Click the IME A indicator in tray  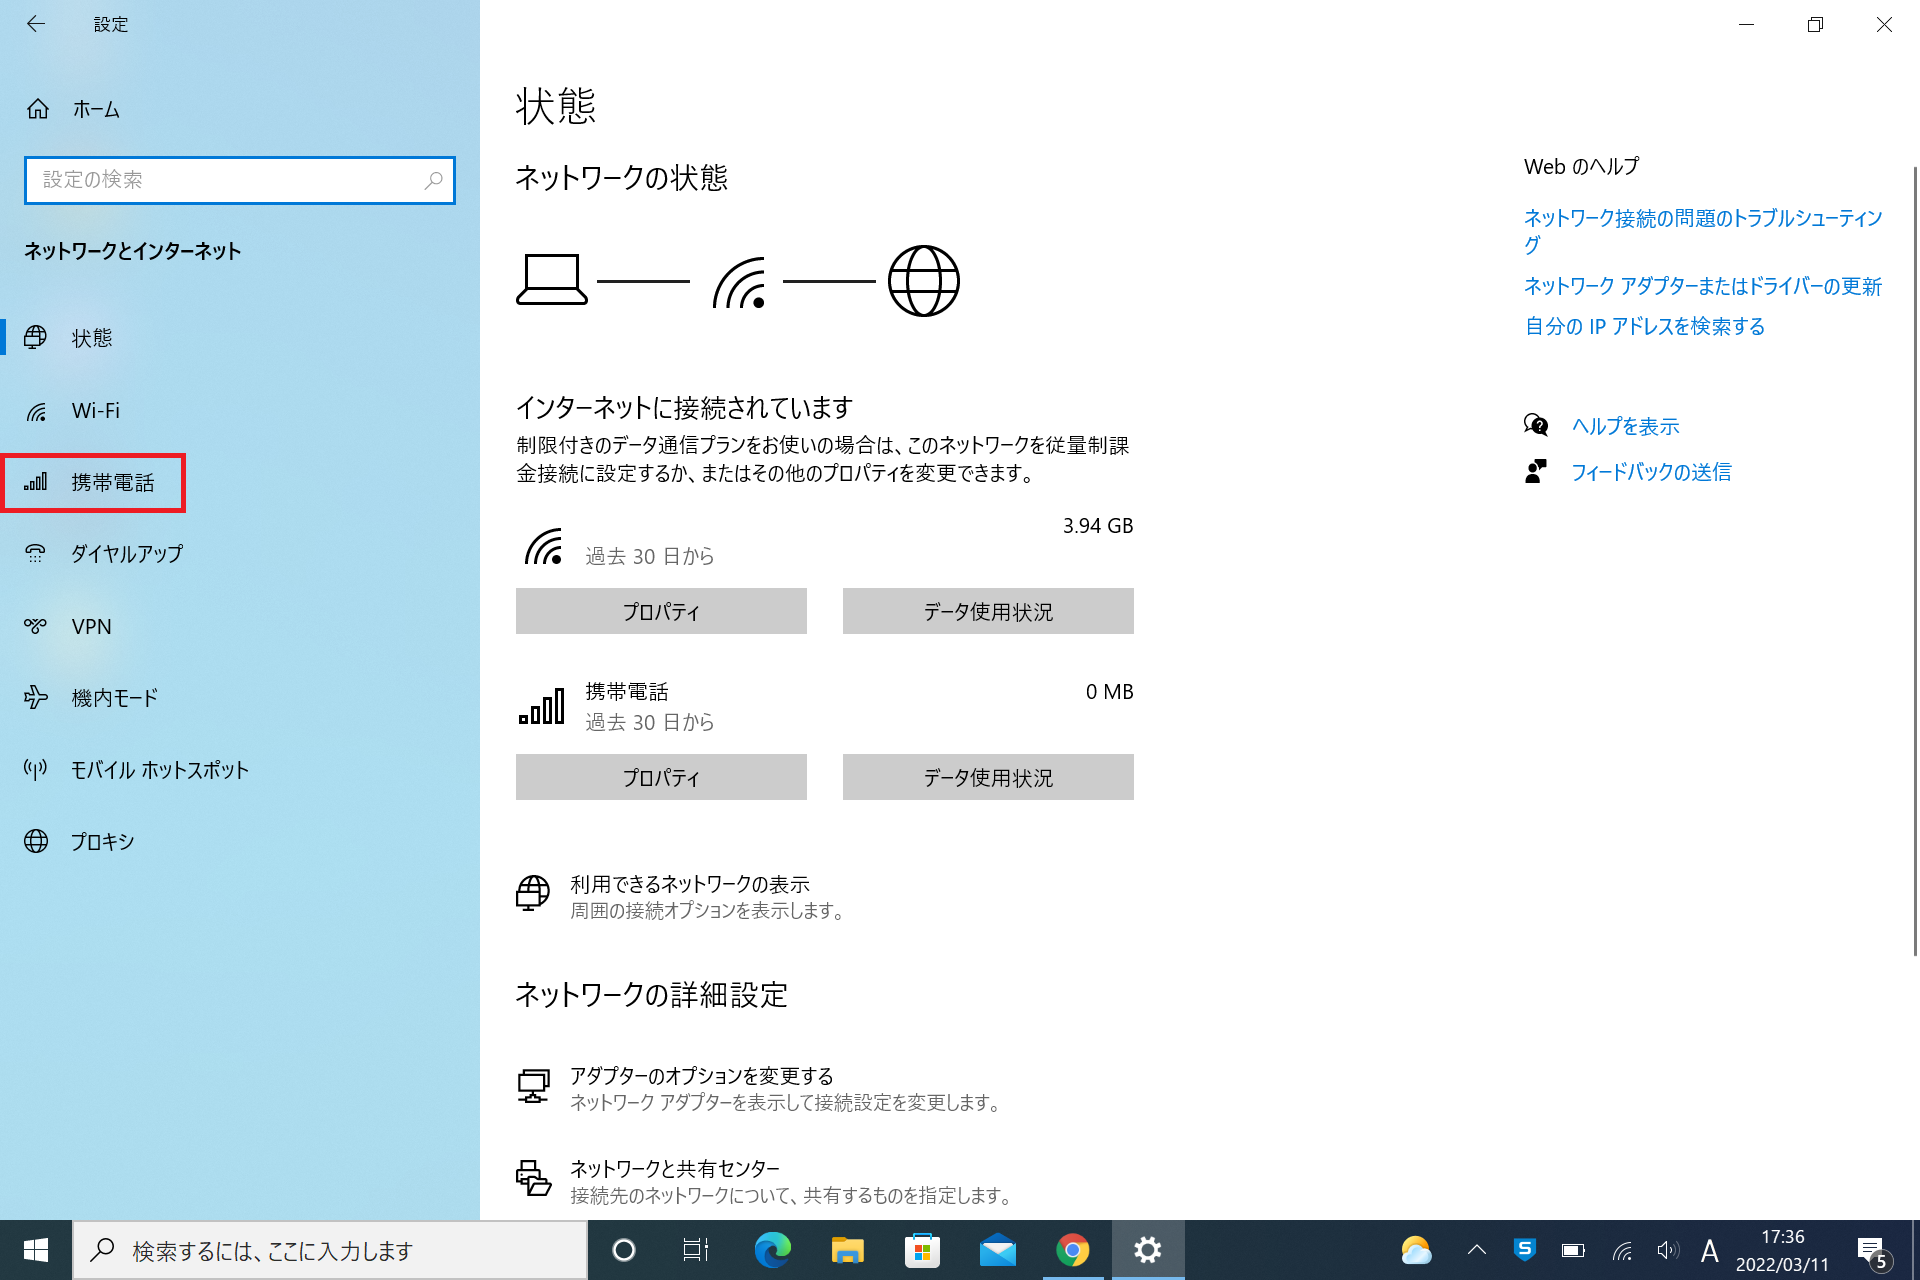tap(1710, 1250)
